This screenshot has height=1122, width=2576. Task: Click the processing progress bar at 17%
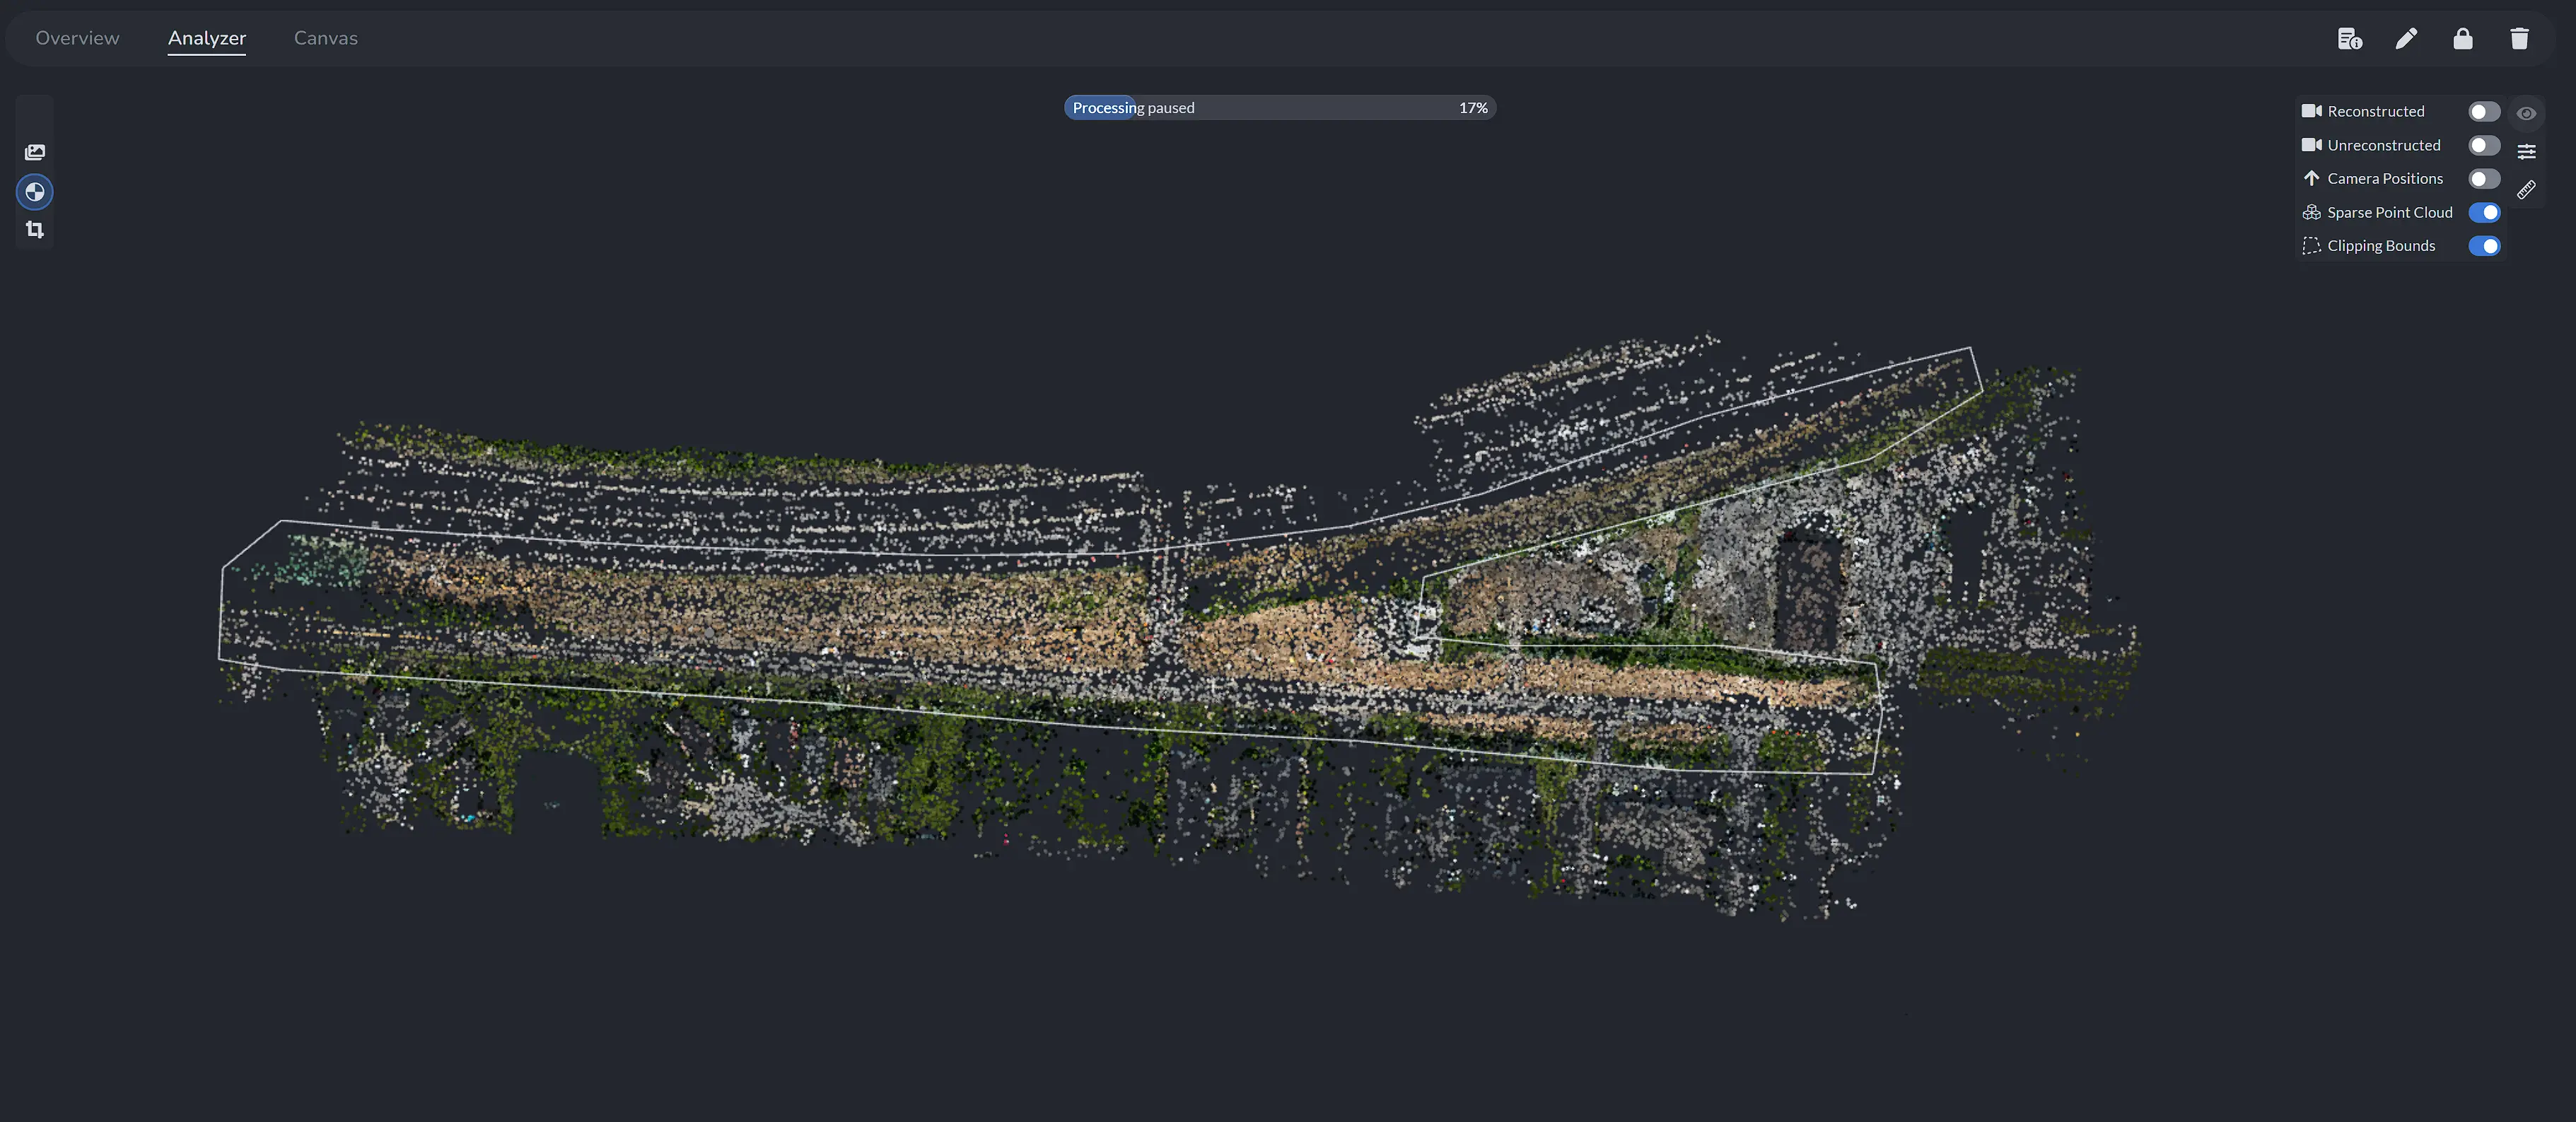click(x=1279, y=107)
